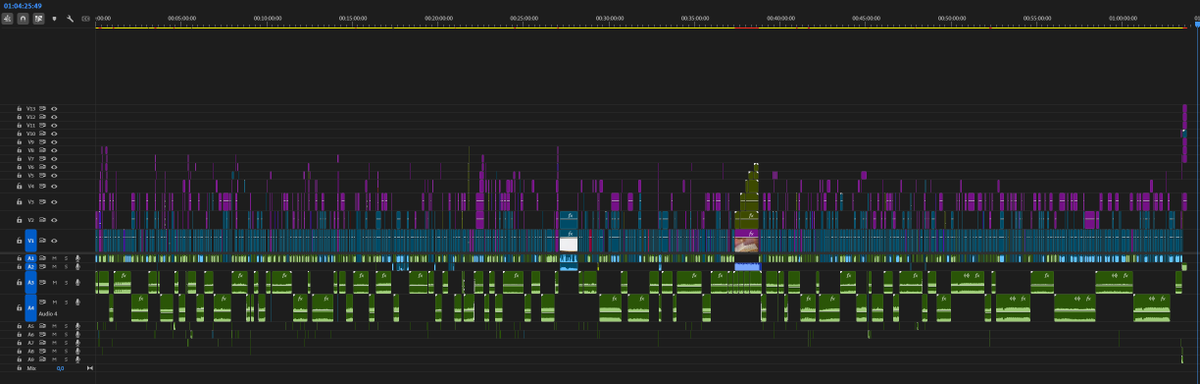Toggle Snap in Timeline magnet icon
The image size is (1200, 384).
(23, 18)
